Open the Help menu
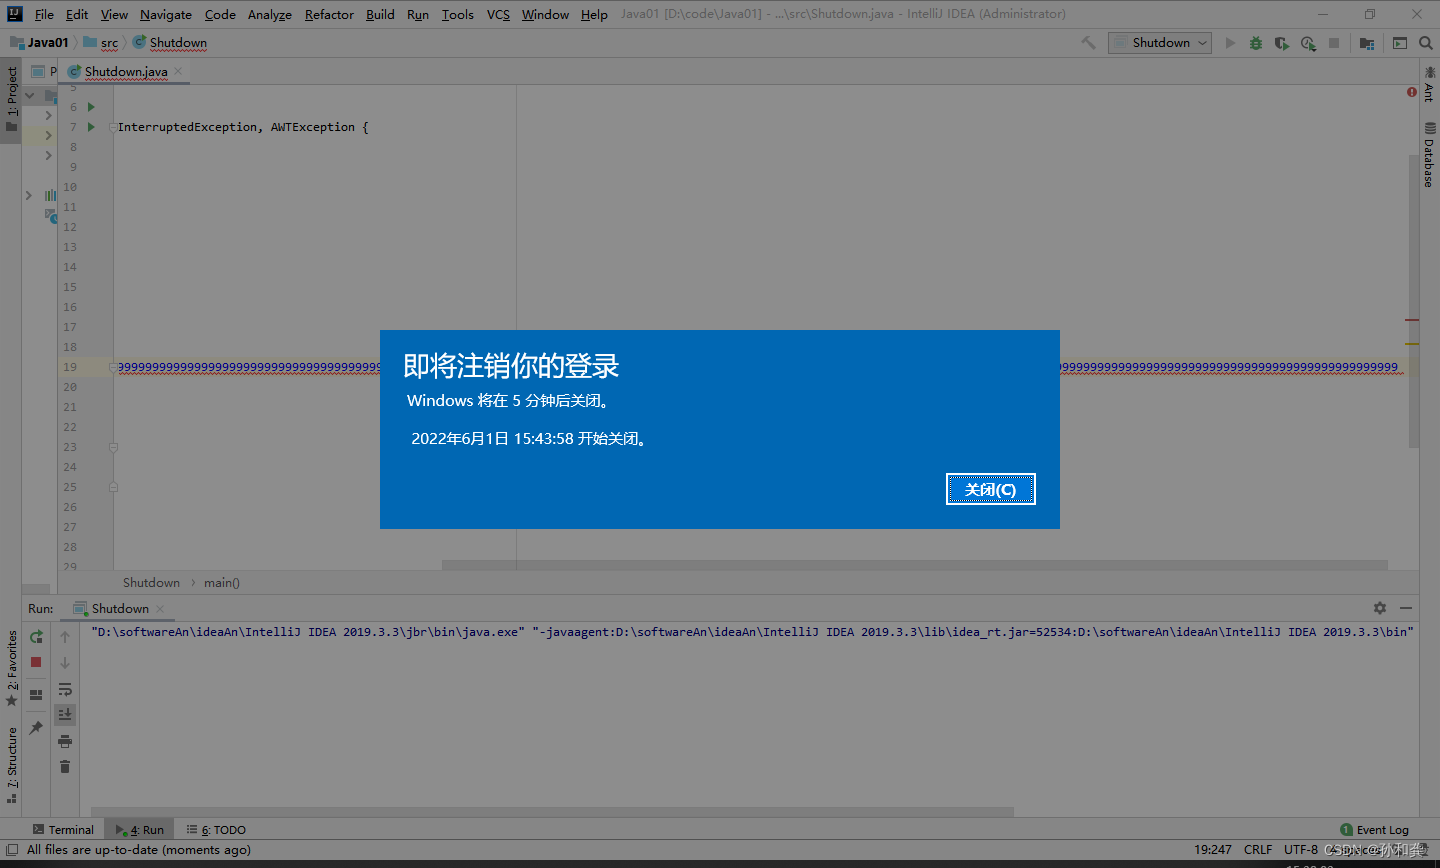 coord(594,14)
